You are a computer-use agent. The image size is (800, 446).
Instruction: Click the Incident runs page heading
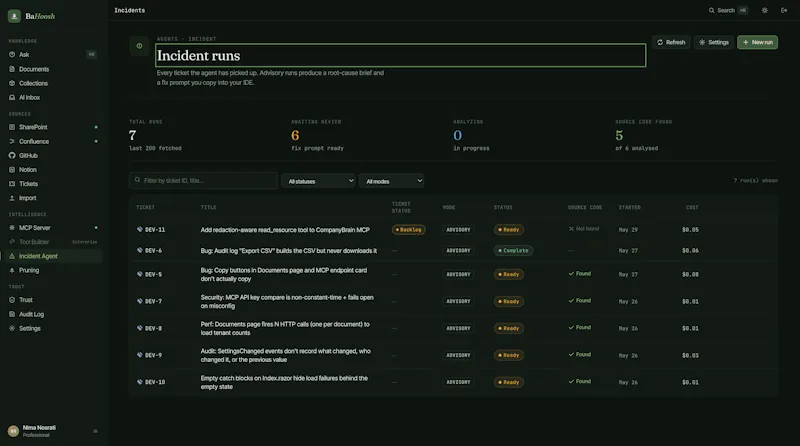198,56
